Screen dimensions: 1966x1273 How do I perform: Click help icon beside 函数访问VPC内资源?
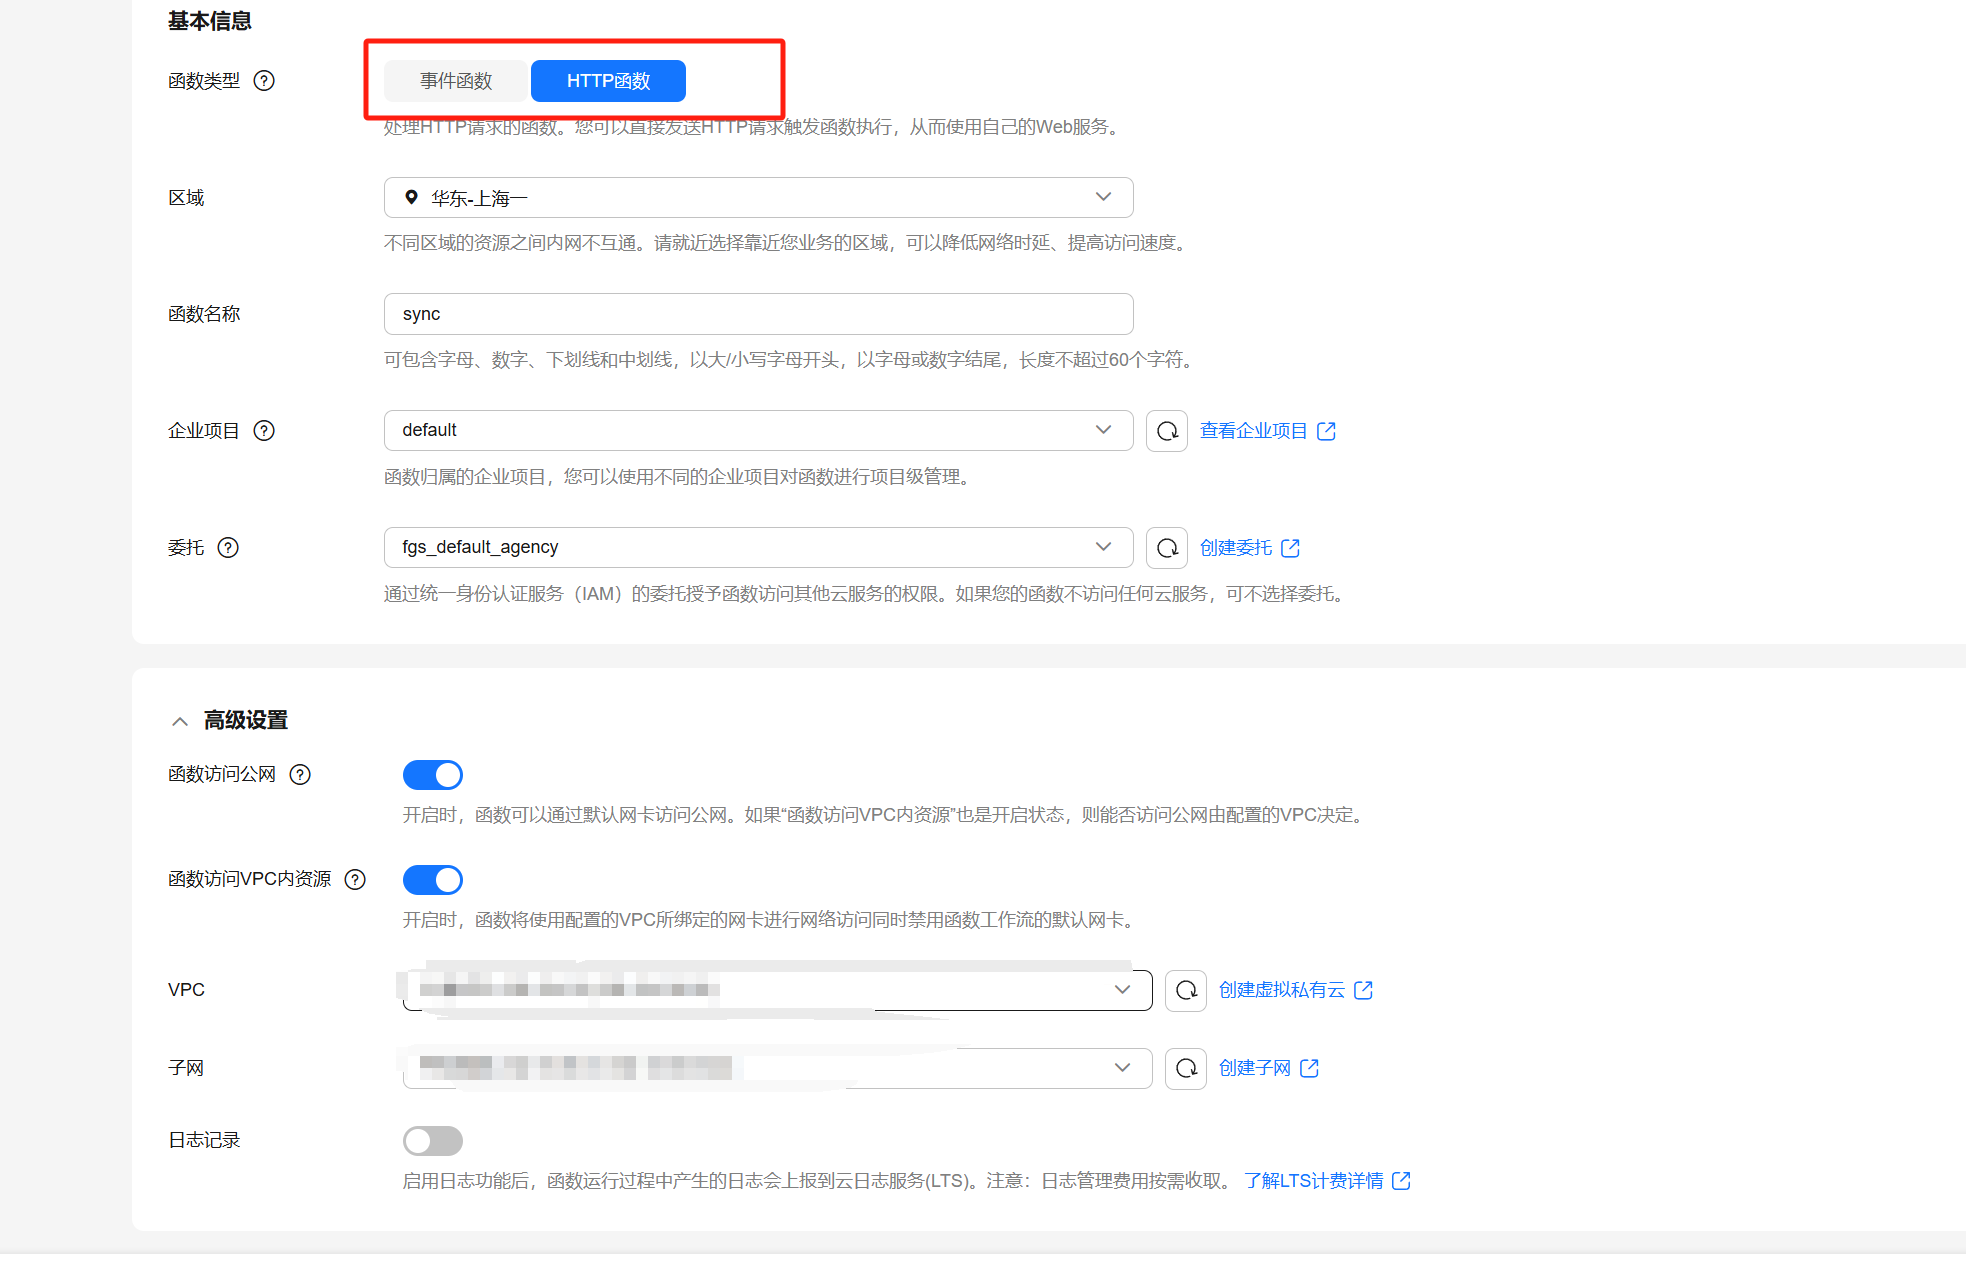(355, 880)
